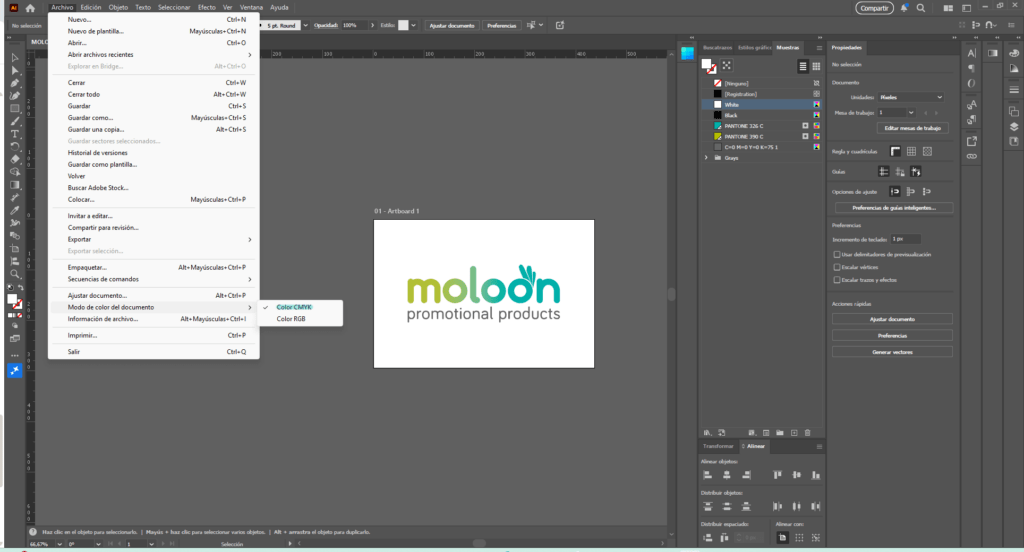Click the new swatch plus icon
Screen dimensions: 1024x552
(x=794, y=432)
